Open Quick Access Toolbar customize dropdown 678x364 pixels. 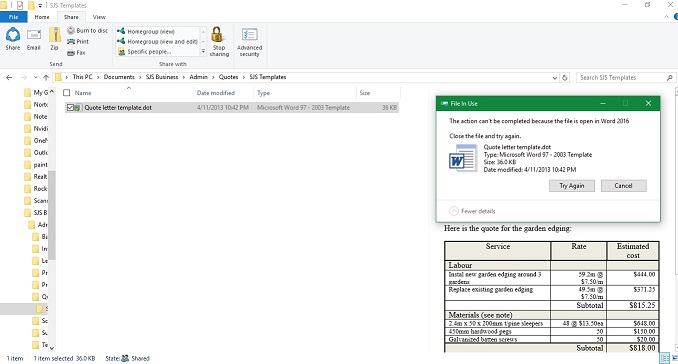pos(40,5)
